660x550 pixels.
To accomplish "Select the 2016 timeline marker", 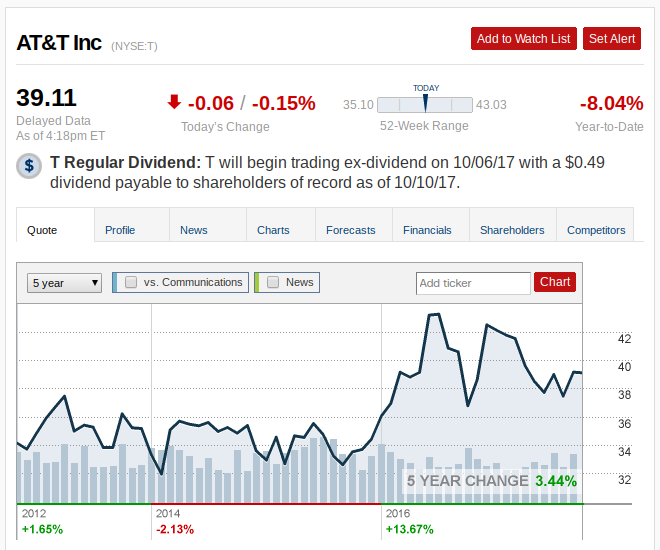I will click(x=398, y=513).
